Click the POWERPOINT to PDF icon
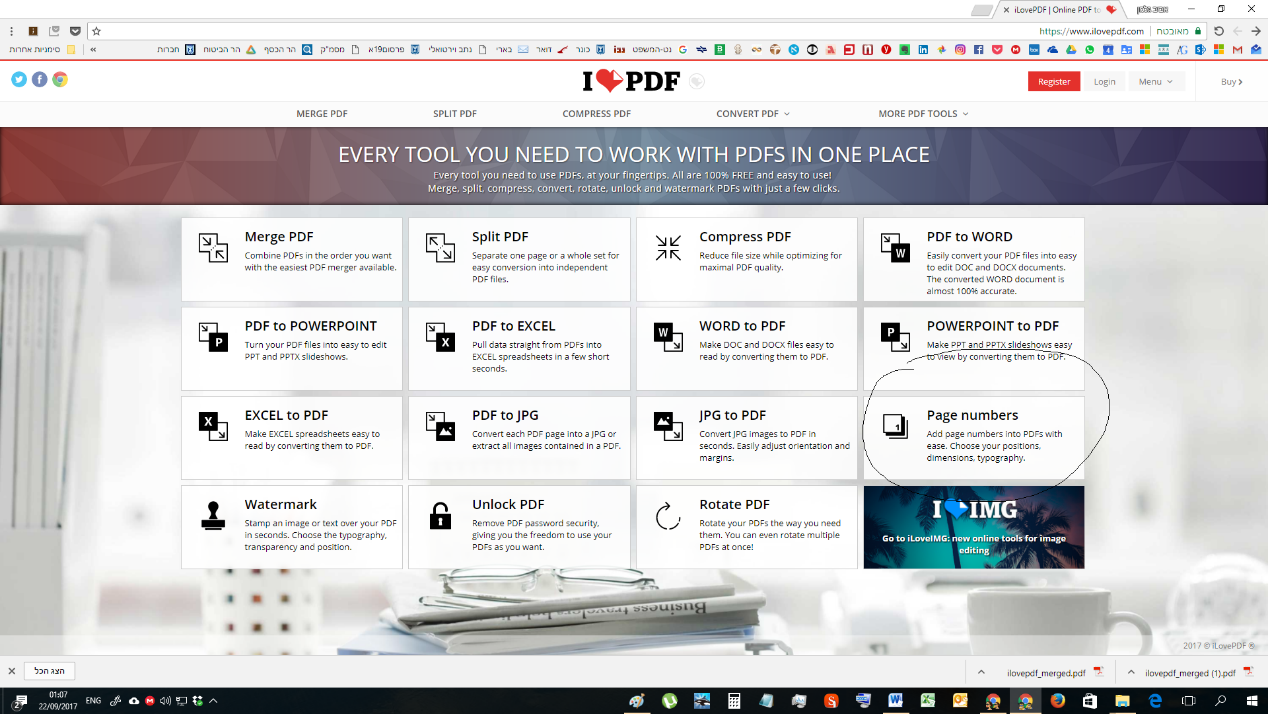This screenshot has height=714, width=1268. tap(895, 335)
